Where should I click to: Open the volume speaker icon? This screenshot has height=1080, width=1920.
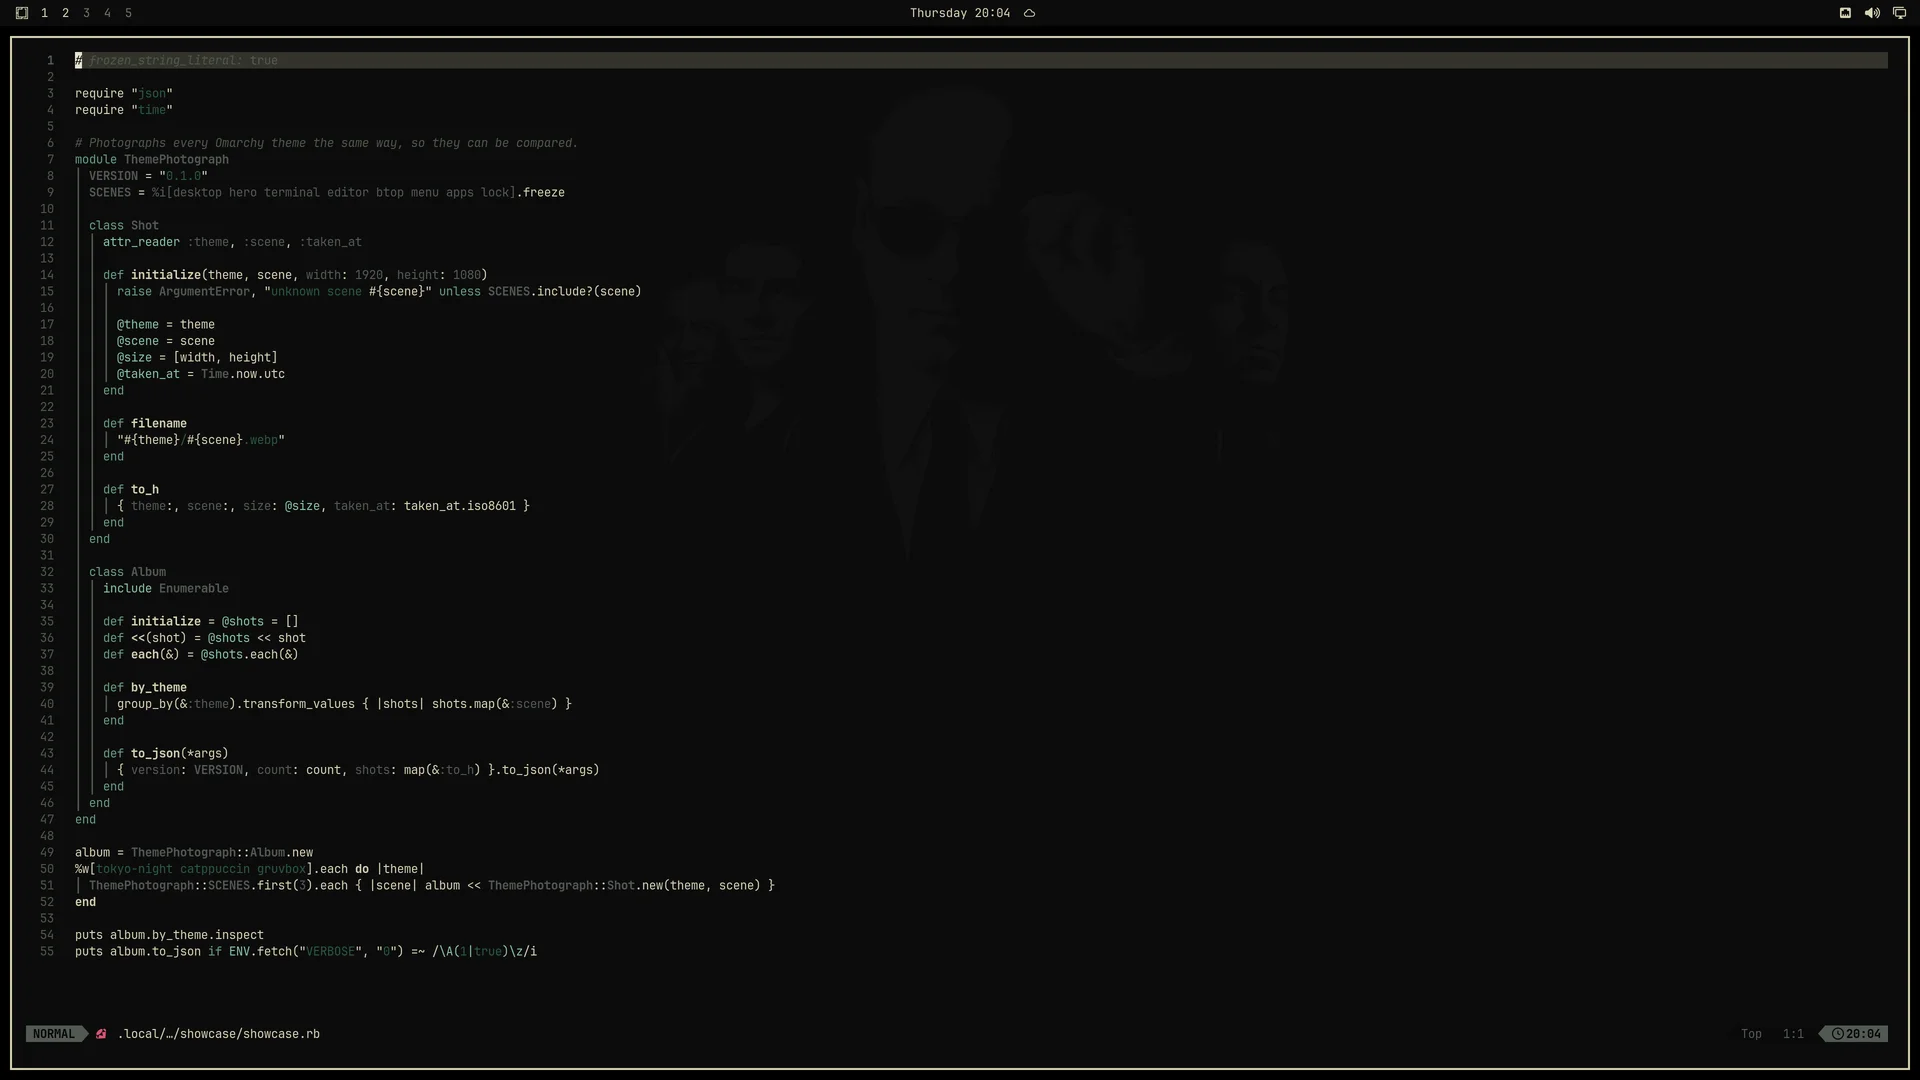(x=1872, y=13)
